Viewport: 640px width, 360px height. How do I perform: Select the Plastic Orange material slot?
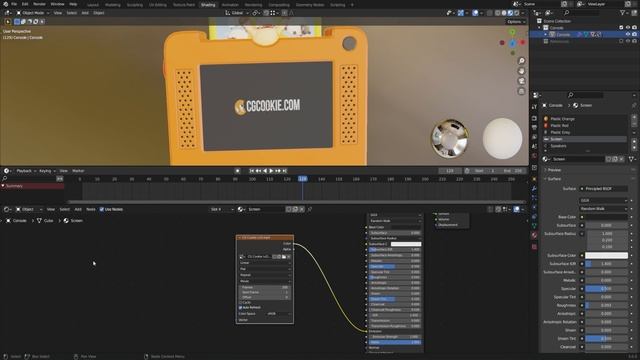[x=585, y=119]
